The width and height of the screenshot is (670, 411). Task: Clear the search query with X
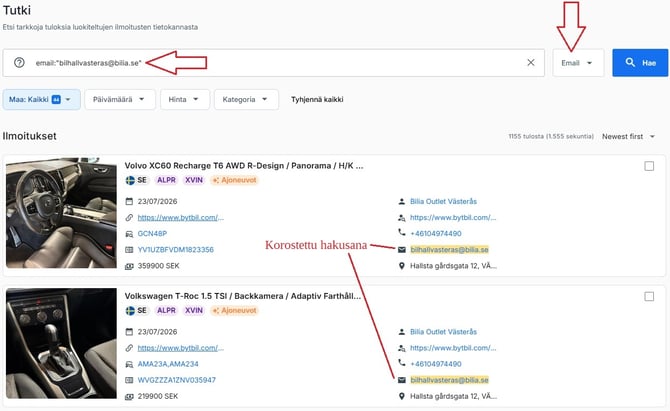pyautogui.click(x=531, y=63)
